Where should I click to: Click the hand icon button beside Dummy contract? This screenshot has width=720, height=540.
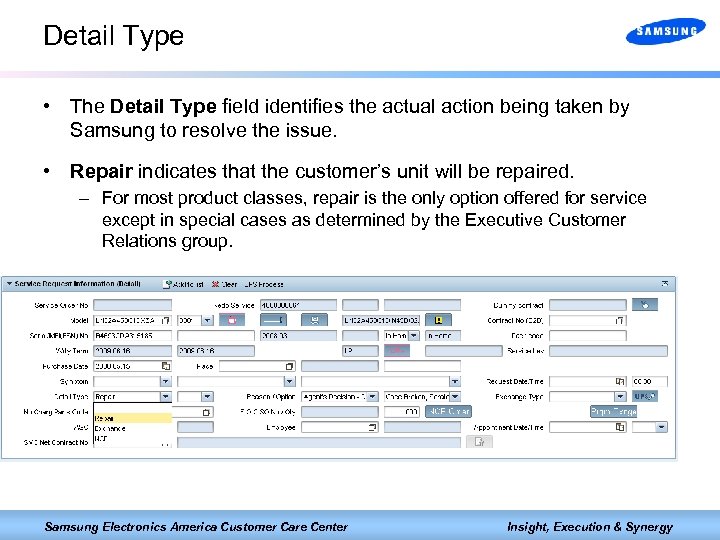coord(645,304)
